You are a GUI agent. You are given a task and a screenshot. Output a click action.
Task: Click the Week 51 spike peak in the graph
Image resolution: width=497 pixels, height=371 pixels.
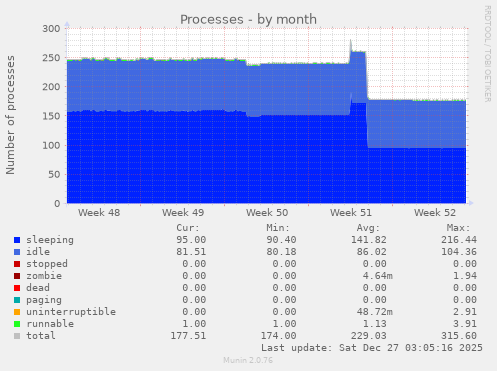click(x=351, y=41)
